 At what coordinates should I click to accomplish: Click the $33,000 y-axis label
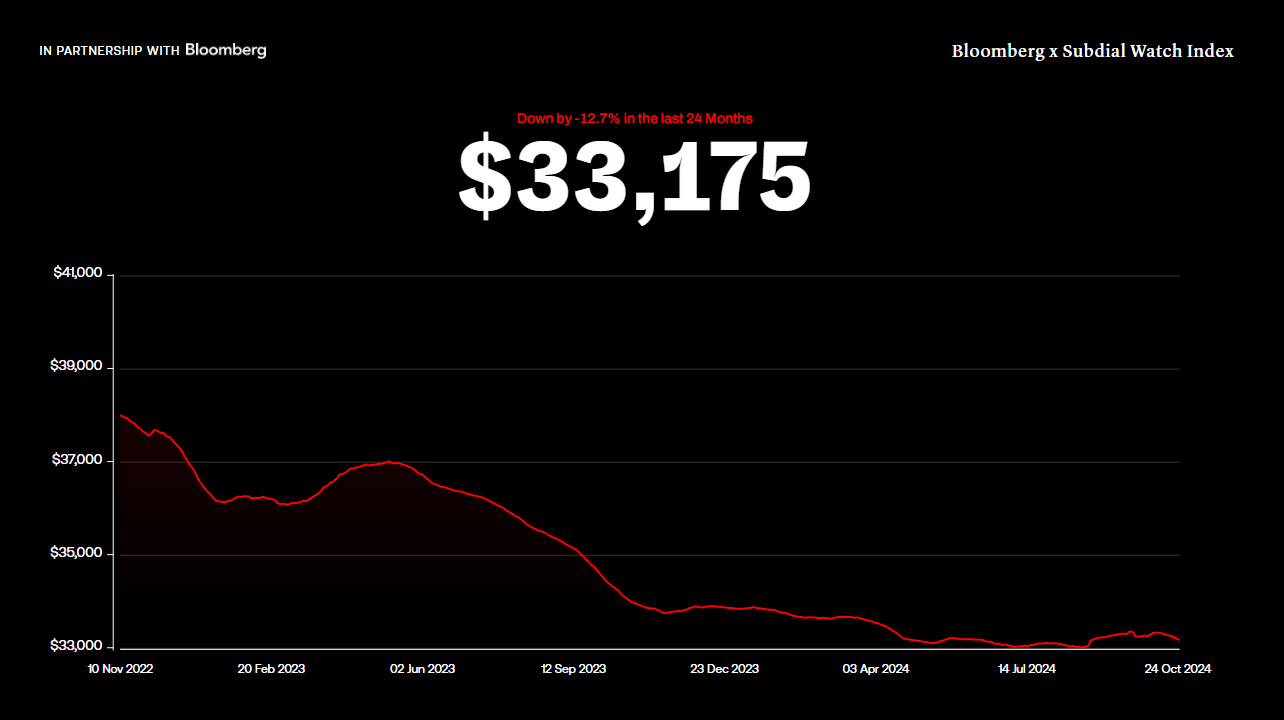click(76, 646)
